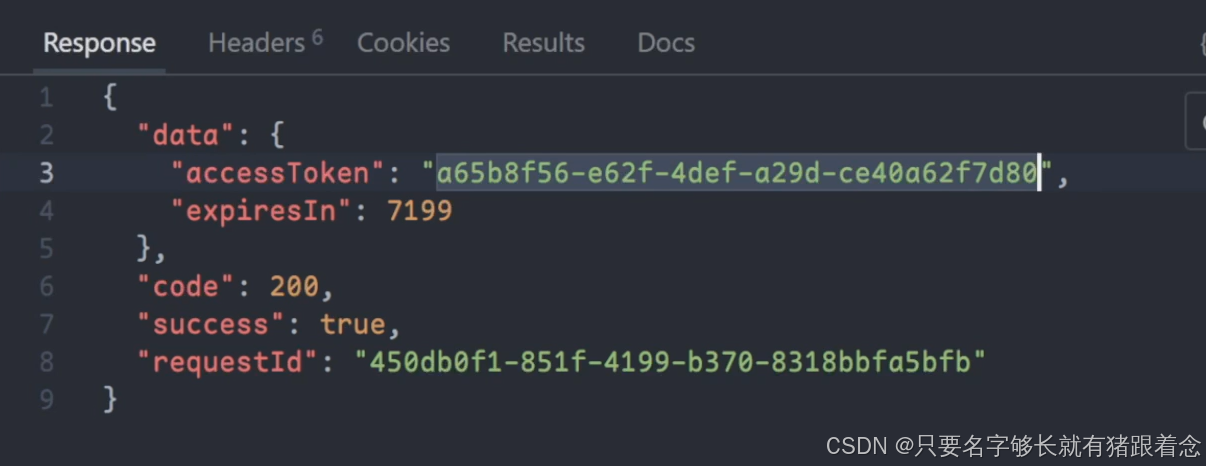1206x466 pixels.
Task: Click the cut-off button below the tab bar
Action: [1196, 121]
